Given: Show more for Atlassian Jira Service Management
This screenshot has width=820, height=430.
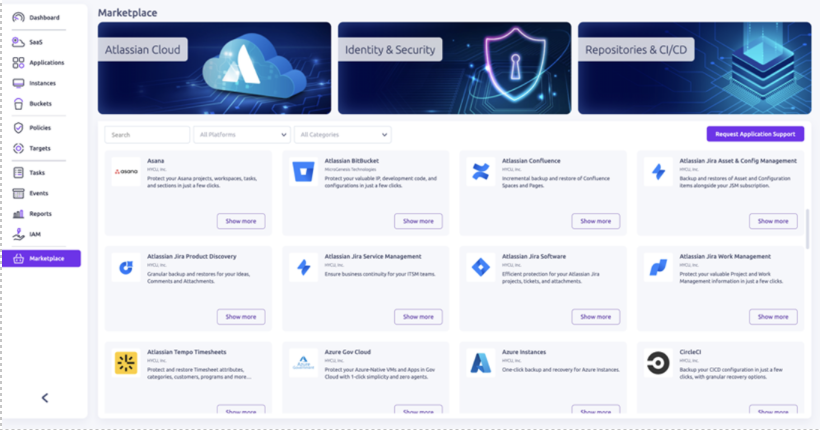Looking at the screenshot, I should pos(418,316).
